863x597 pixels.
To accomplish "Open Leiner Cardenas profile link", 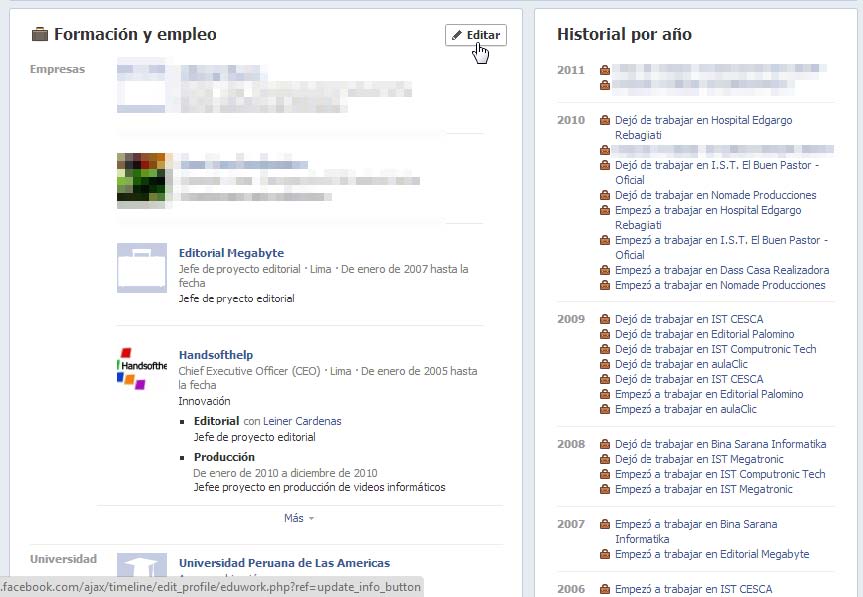I will click(302, 421).
